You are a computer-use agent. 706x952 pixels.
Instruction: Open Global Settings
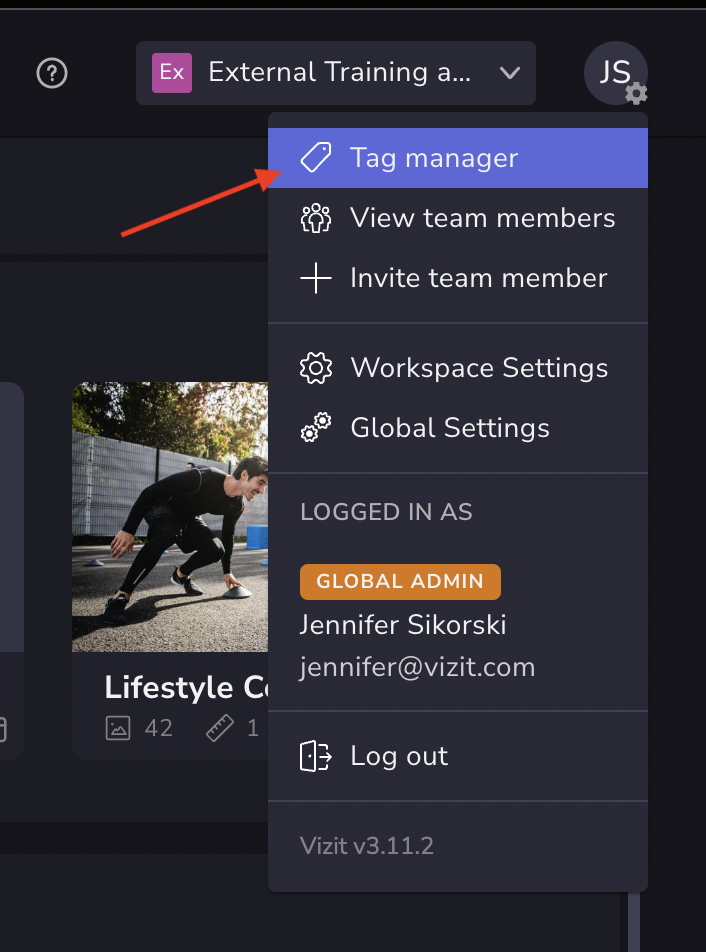(x=458, y=428)
